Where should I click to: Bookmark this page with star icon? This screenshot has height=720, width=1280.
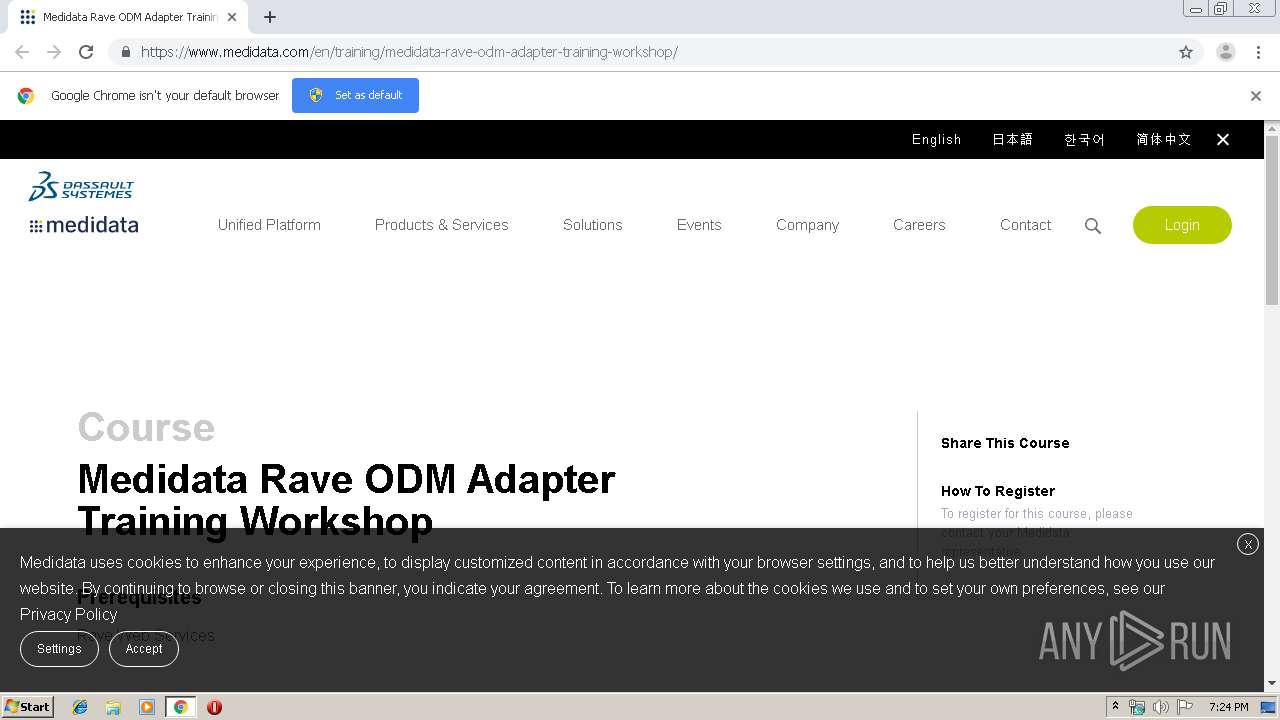pyautogui.click(x=1186, y=52)
